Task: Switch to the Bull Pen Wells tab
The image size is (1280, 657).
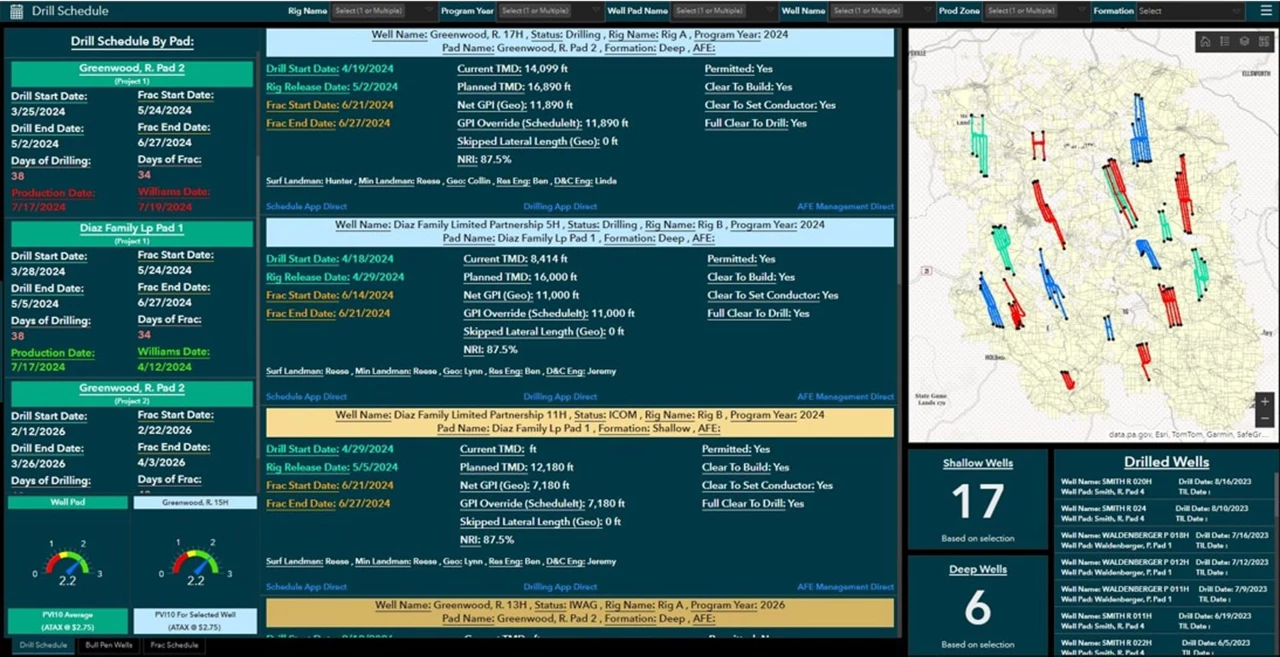Action: [108, 646]
